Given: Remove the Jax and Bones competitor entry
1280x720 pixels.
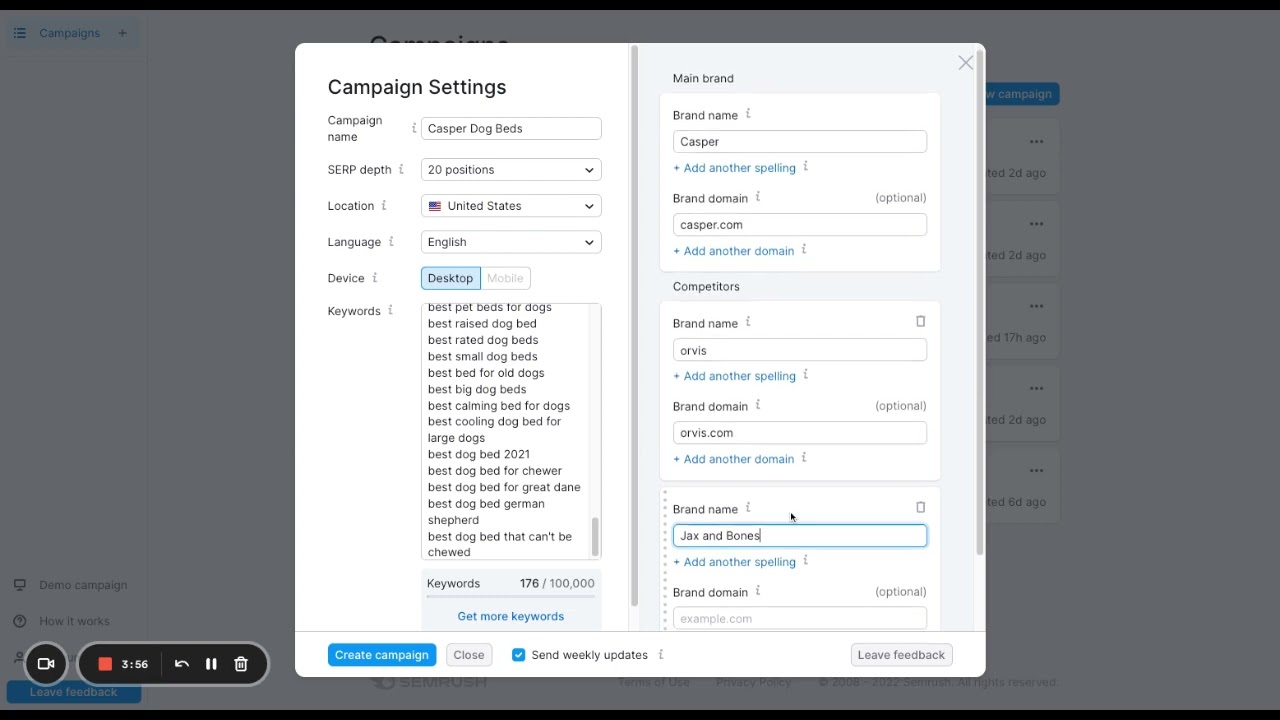Looking at the screenshot, I should click(921, 508).
